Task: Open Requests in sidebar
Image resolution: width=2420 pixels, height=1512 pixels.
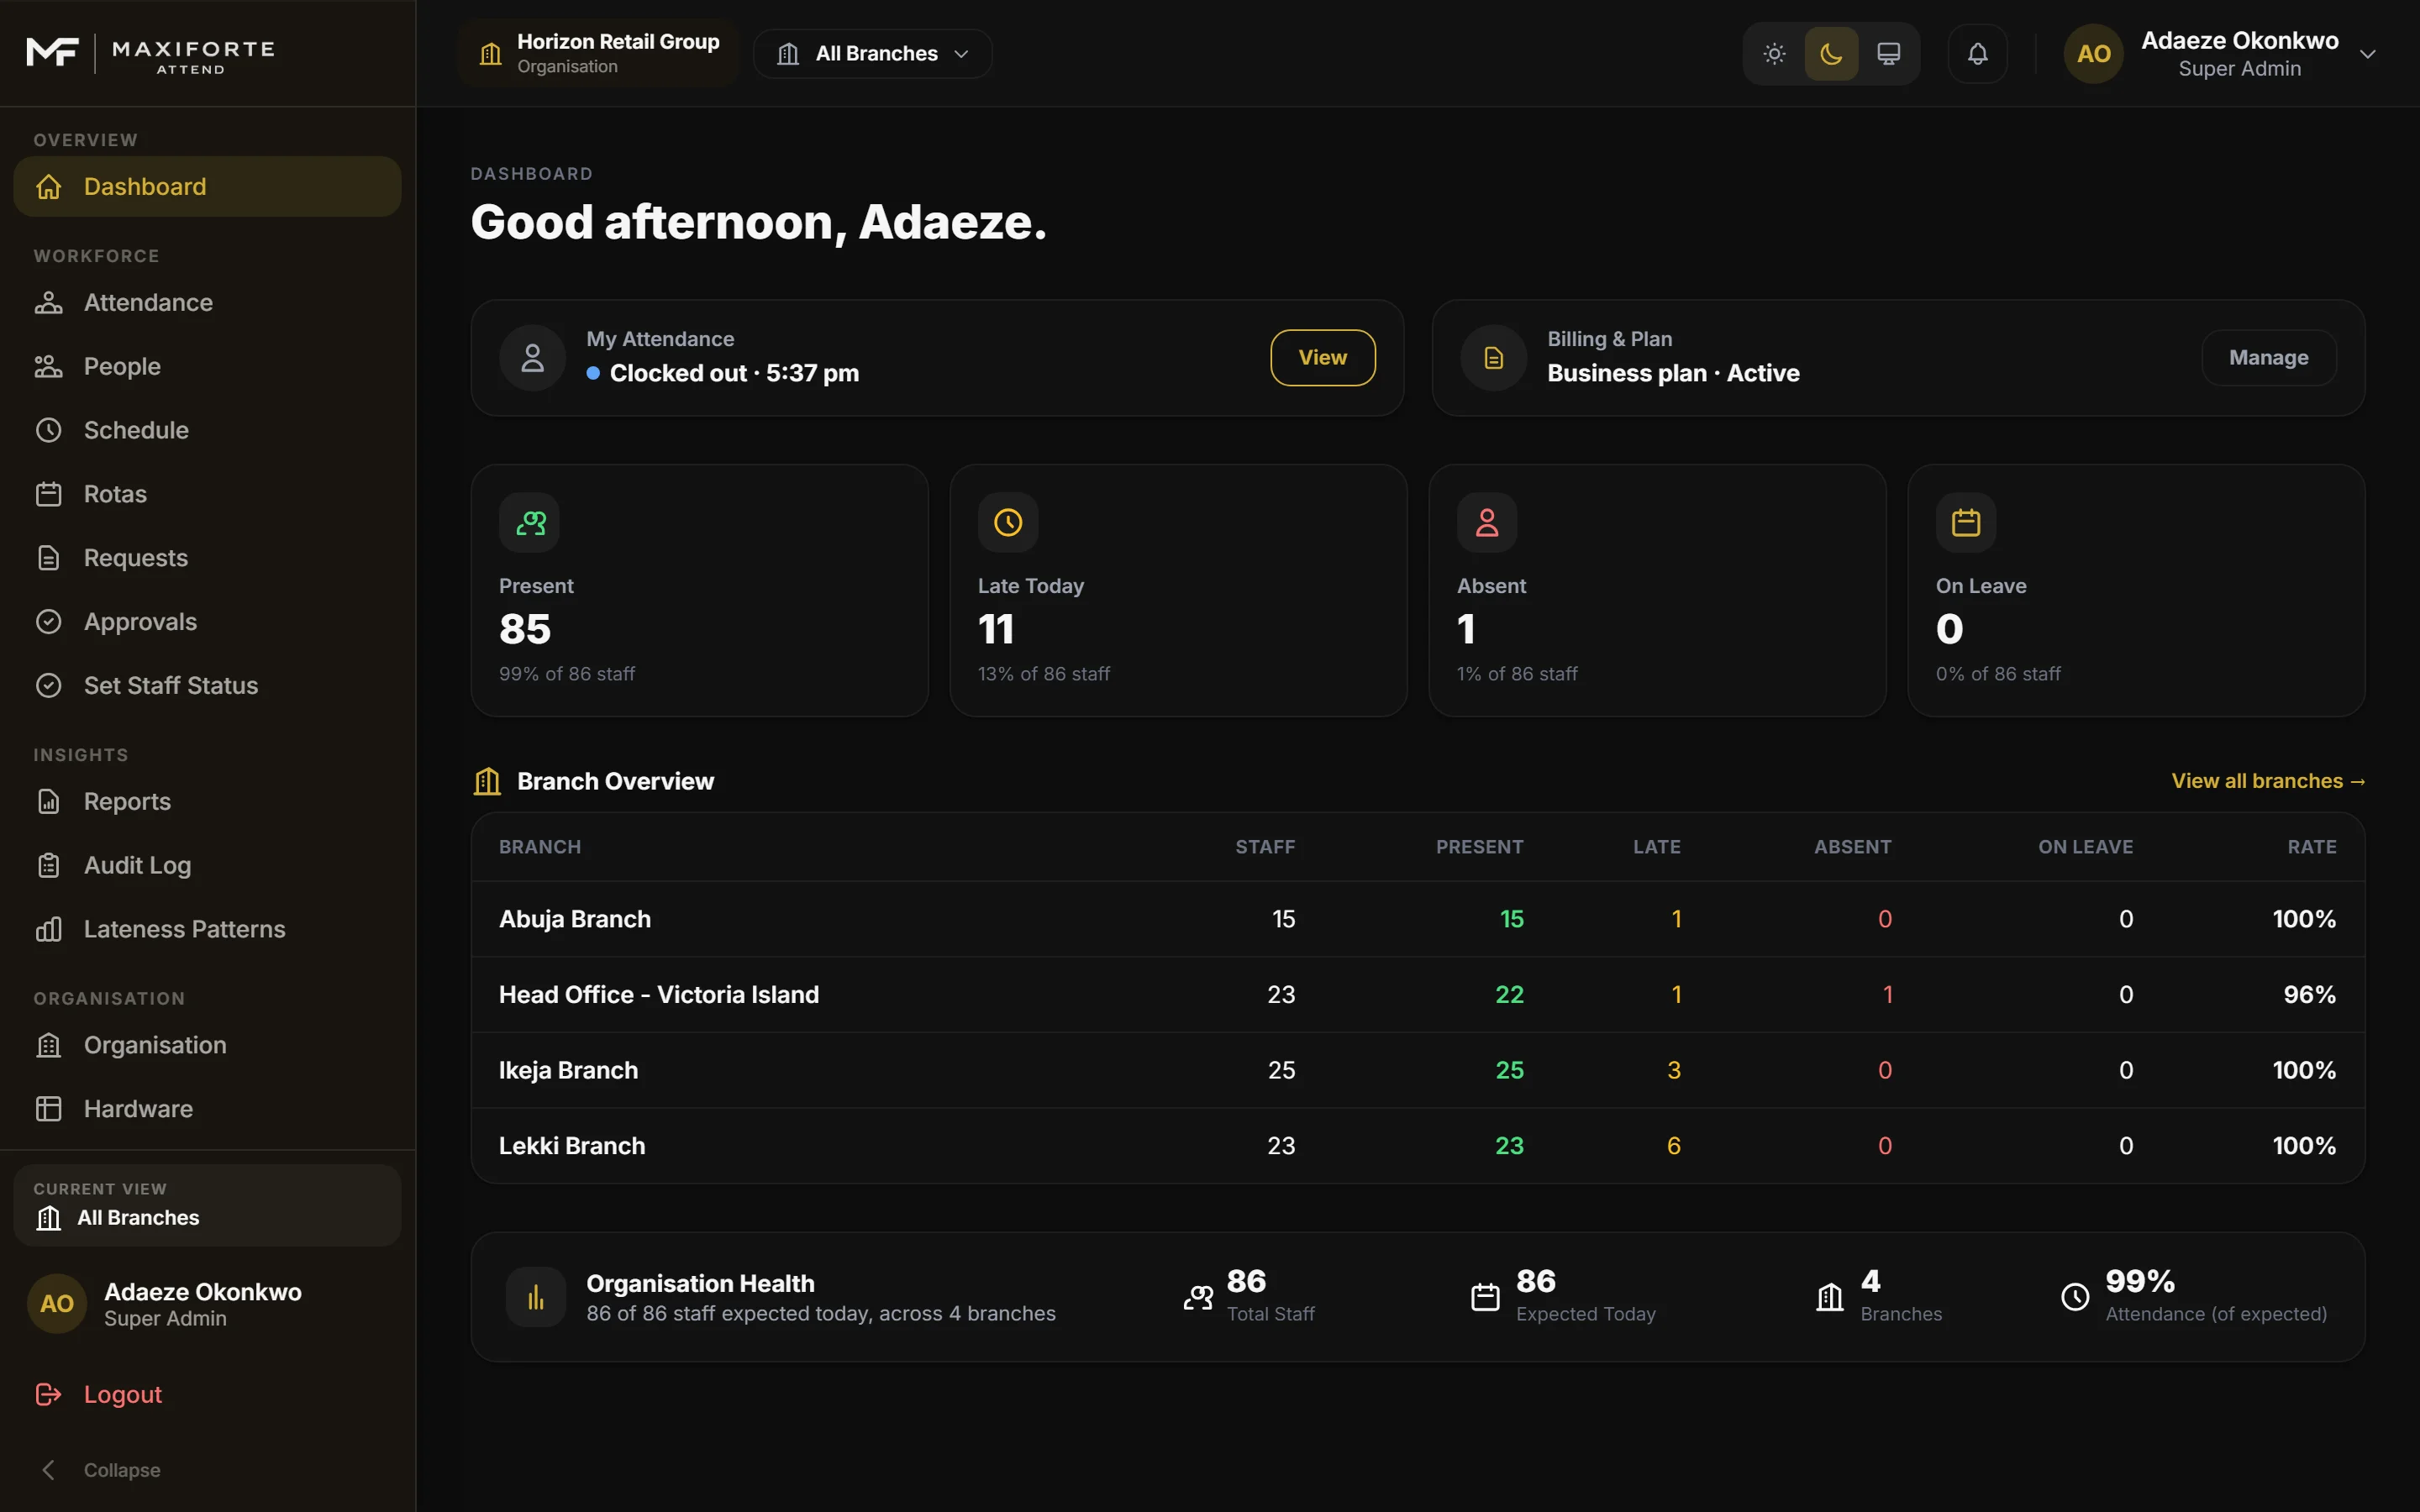Action: pyautogui.click(x=207, y=558)
